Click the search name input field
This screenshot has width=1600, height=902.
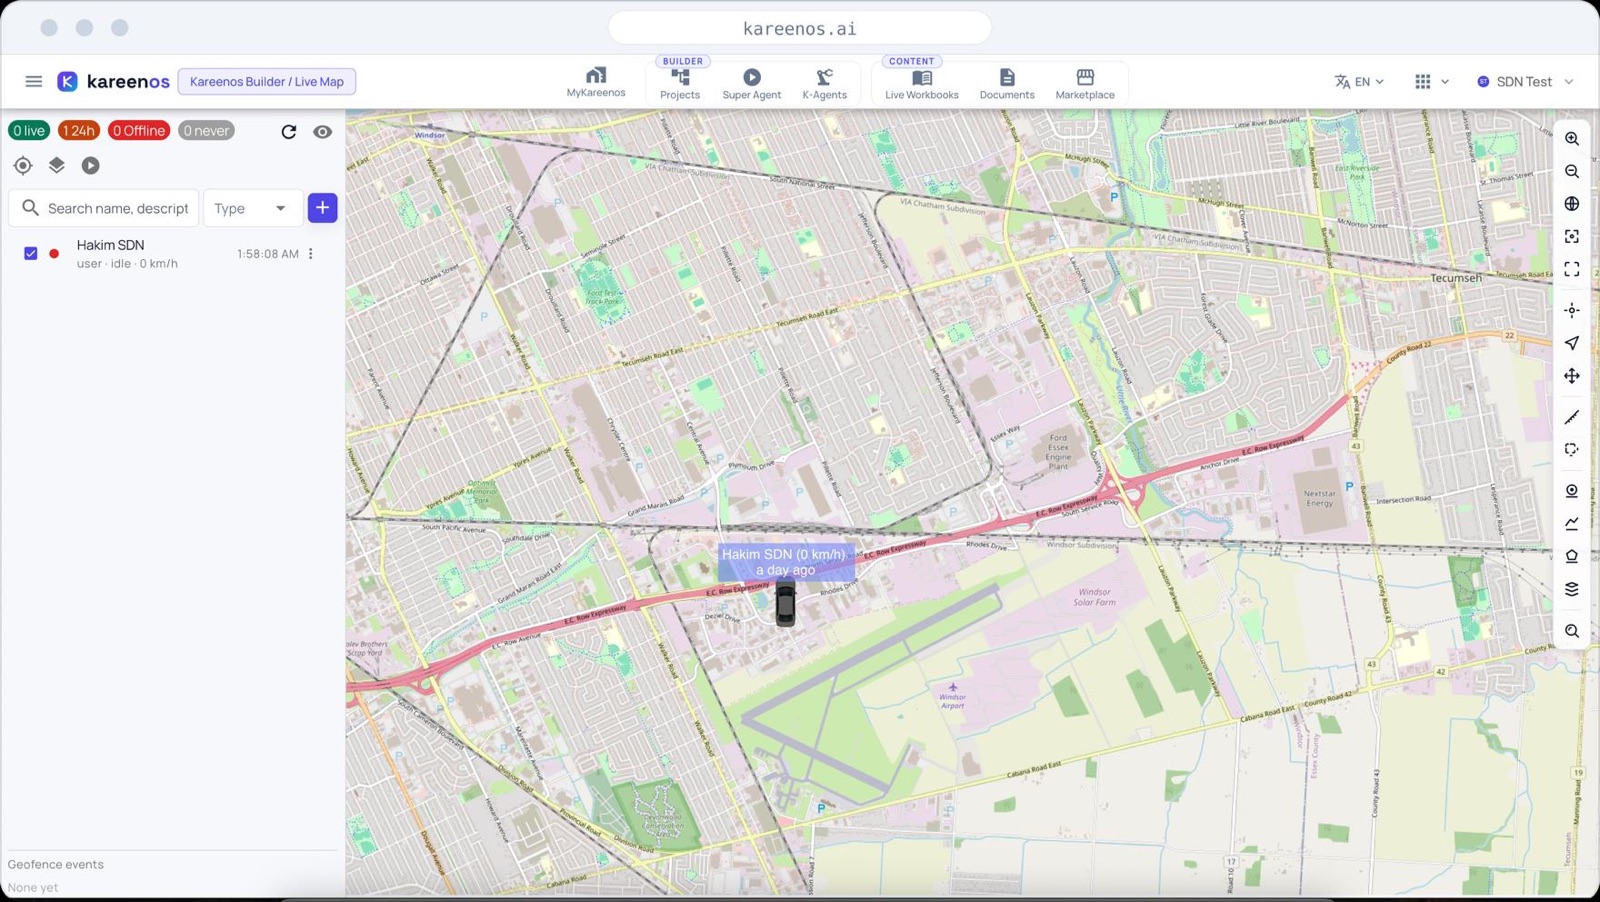pyautogui.click(x=104, y=208)
